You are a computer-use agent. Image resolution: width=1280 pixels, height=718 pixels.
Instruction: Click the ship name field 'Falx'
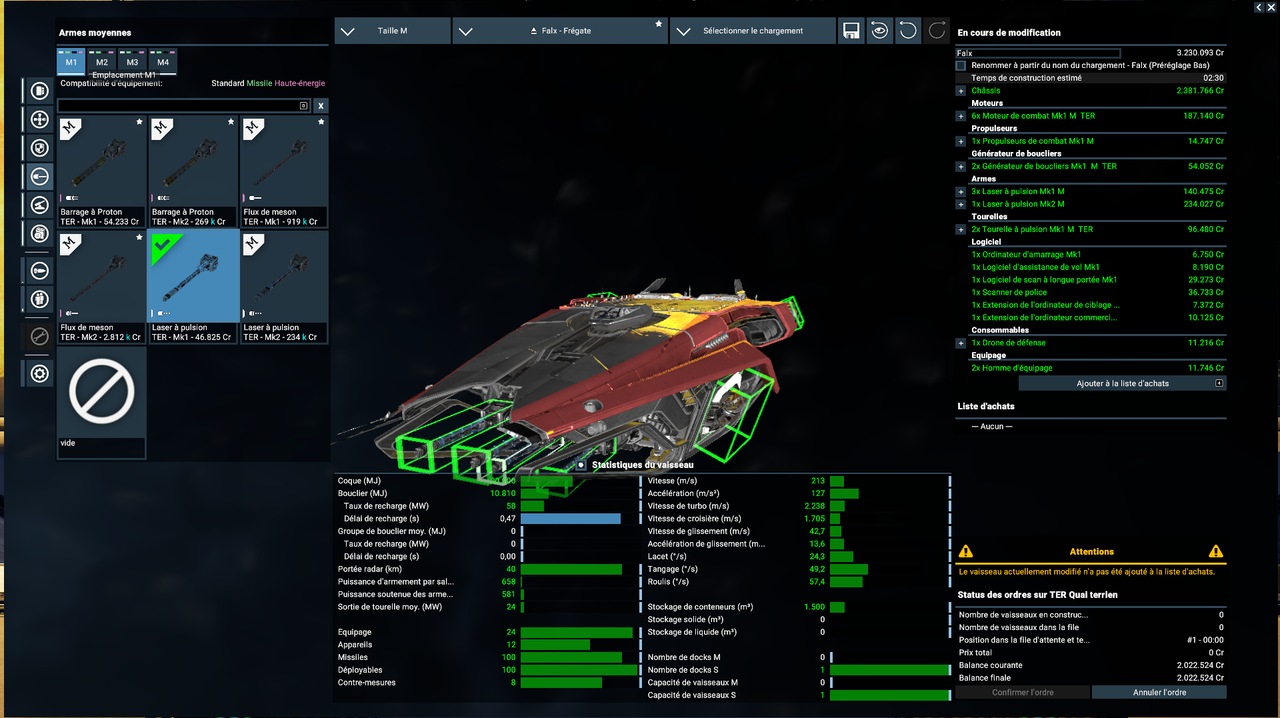pyautogui.click(x=1038, y=53)
